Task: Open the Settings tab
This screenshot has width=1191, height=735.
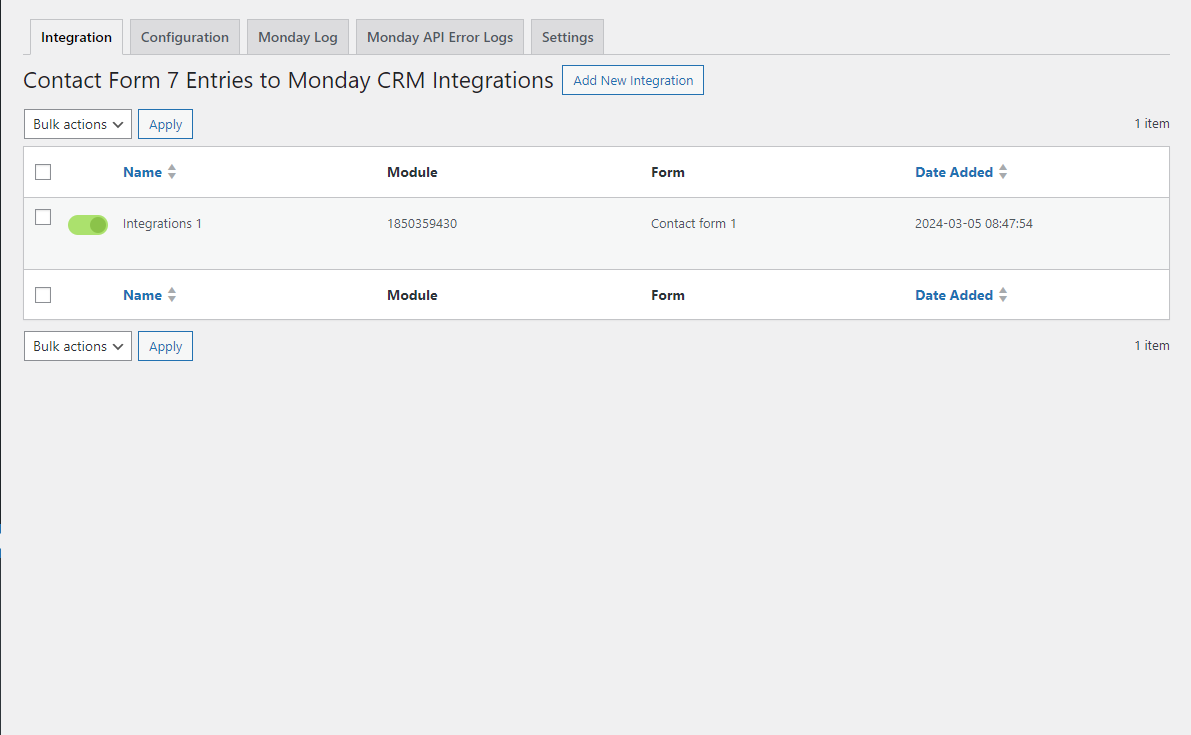Action: pyautogui.click(x=567, y=37)
